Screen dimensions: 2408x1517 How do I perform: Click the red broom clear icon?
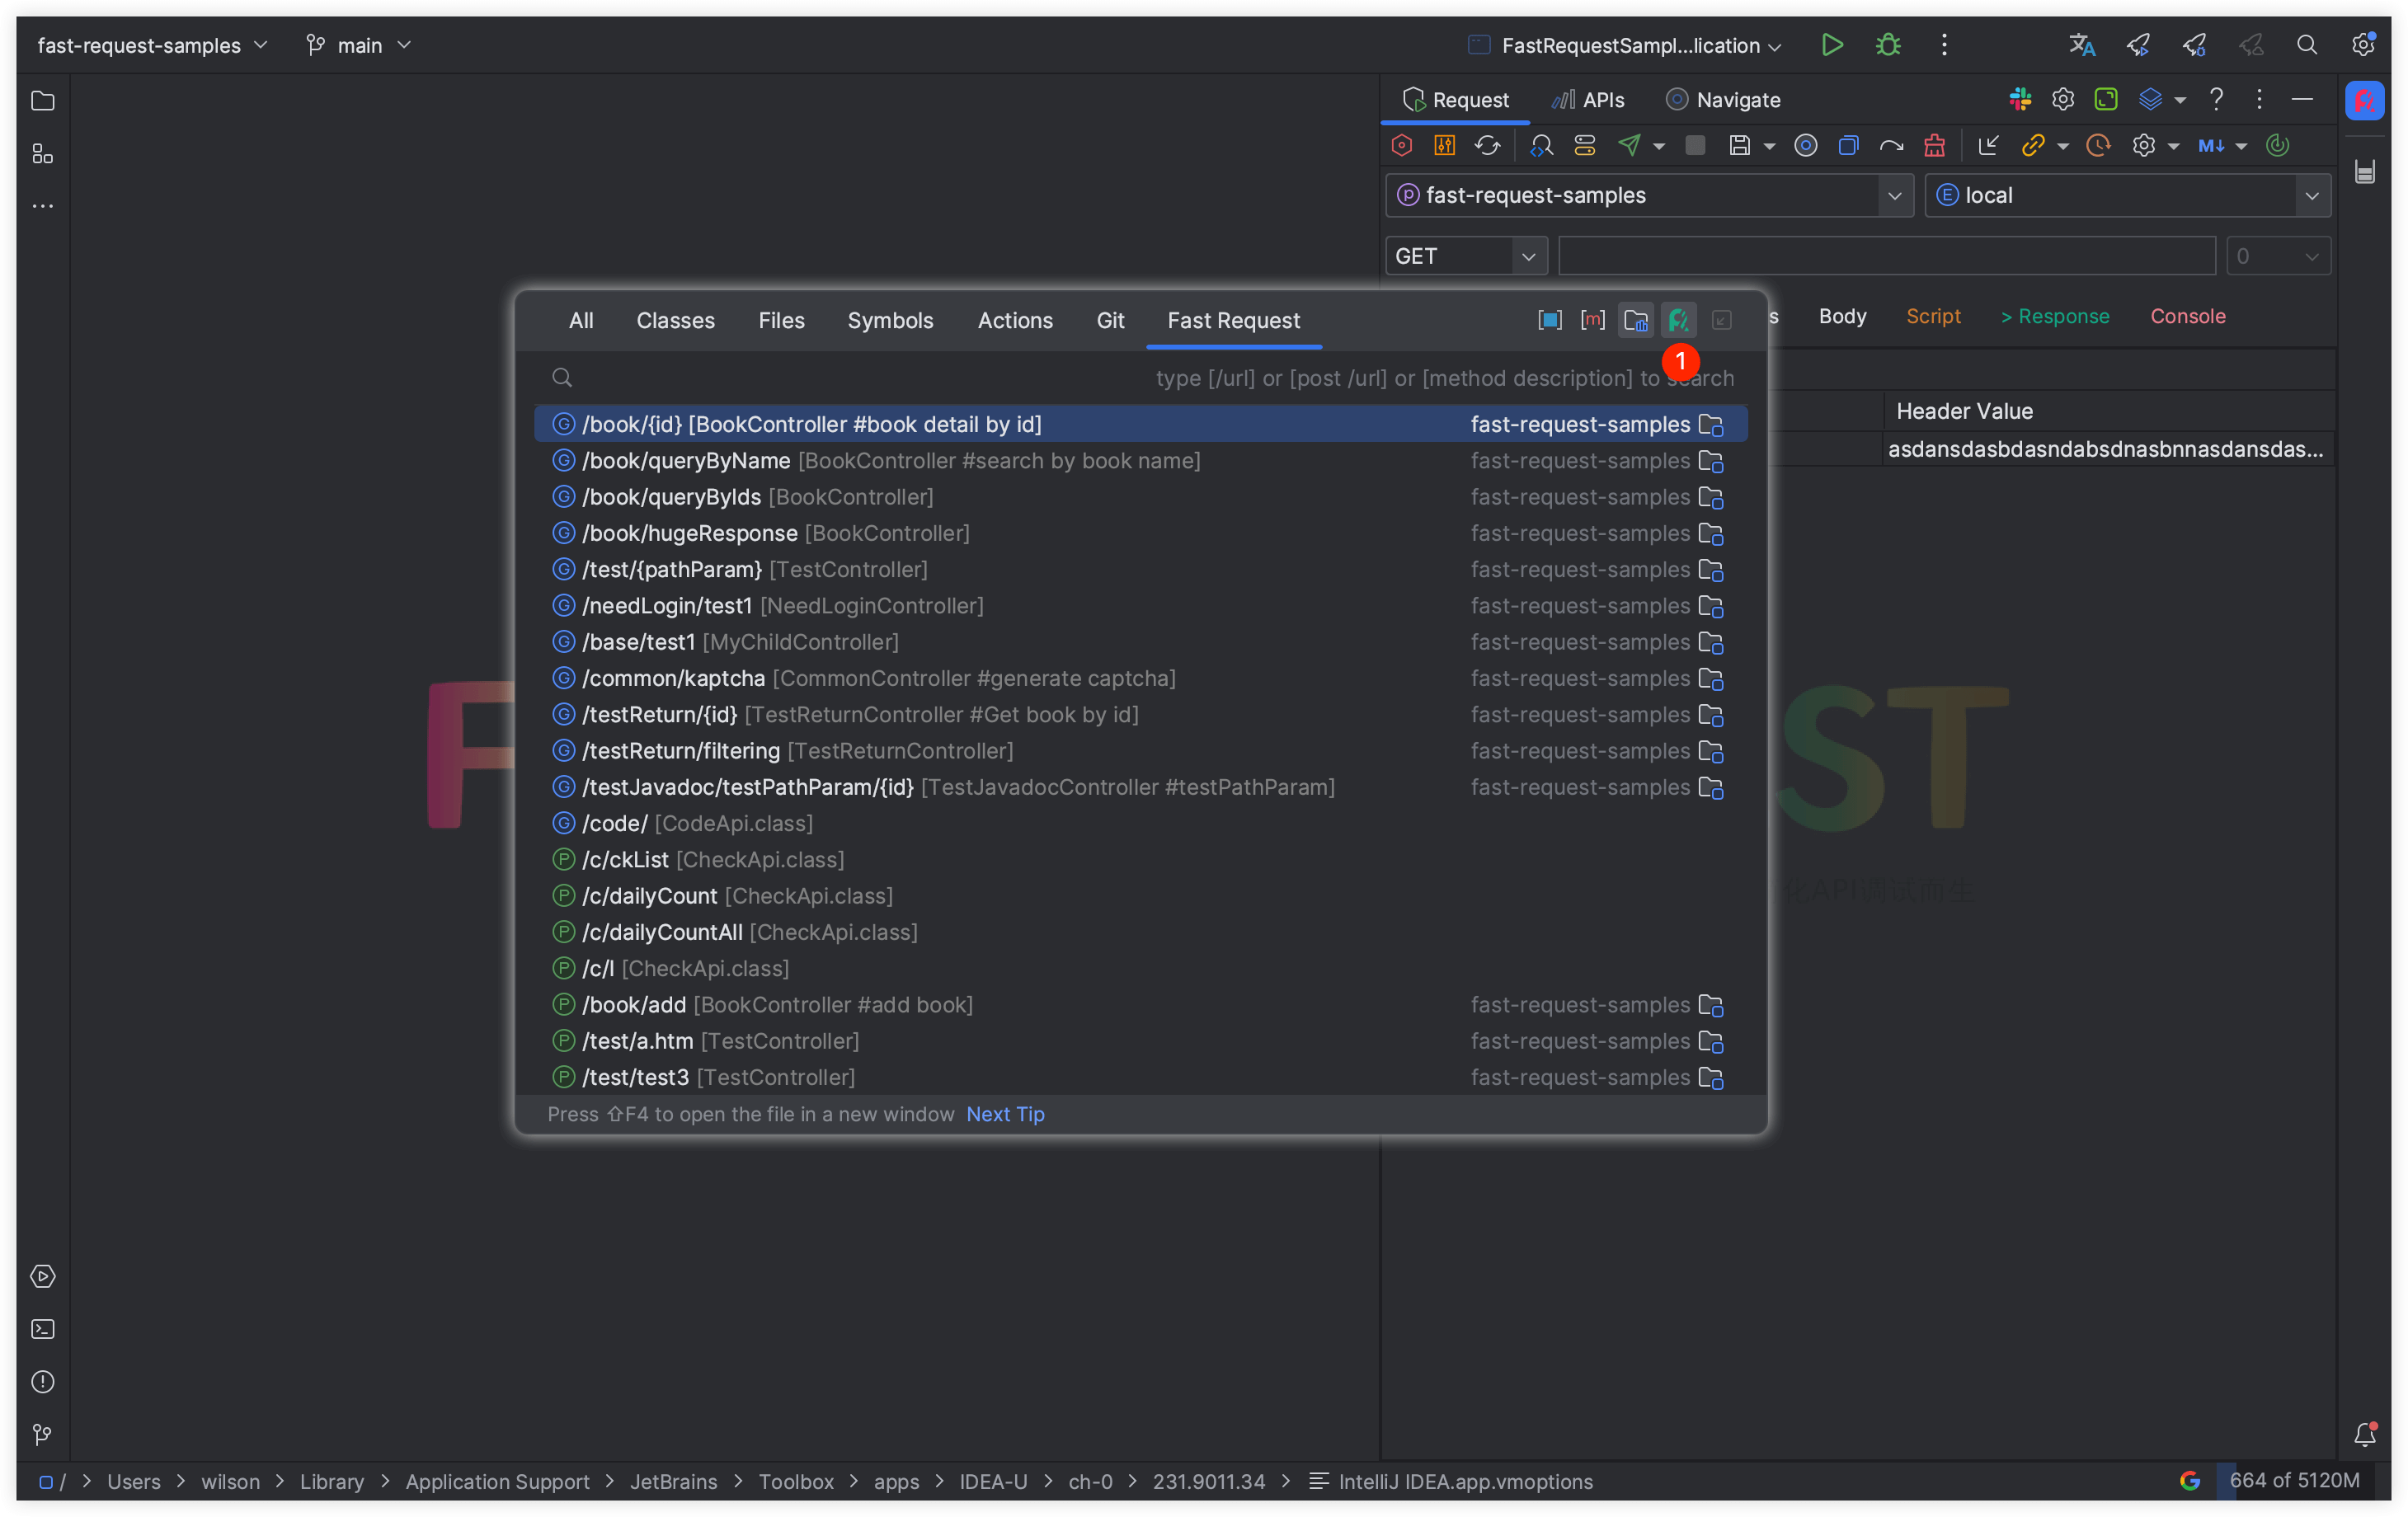[x=1934, y=145]
